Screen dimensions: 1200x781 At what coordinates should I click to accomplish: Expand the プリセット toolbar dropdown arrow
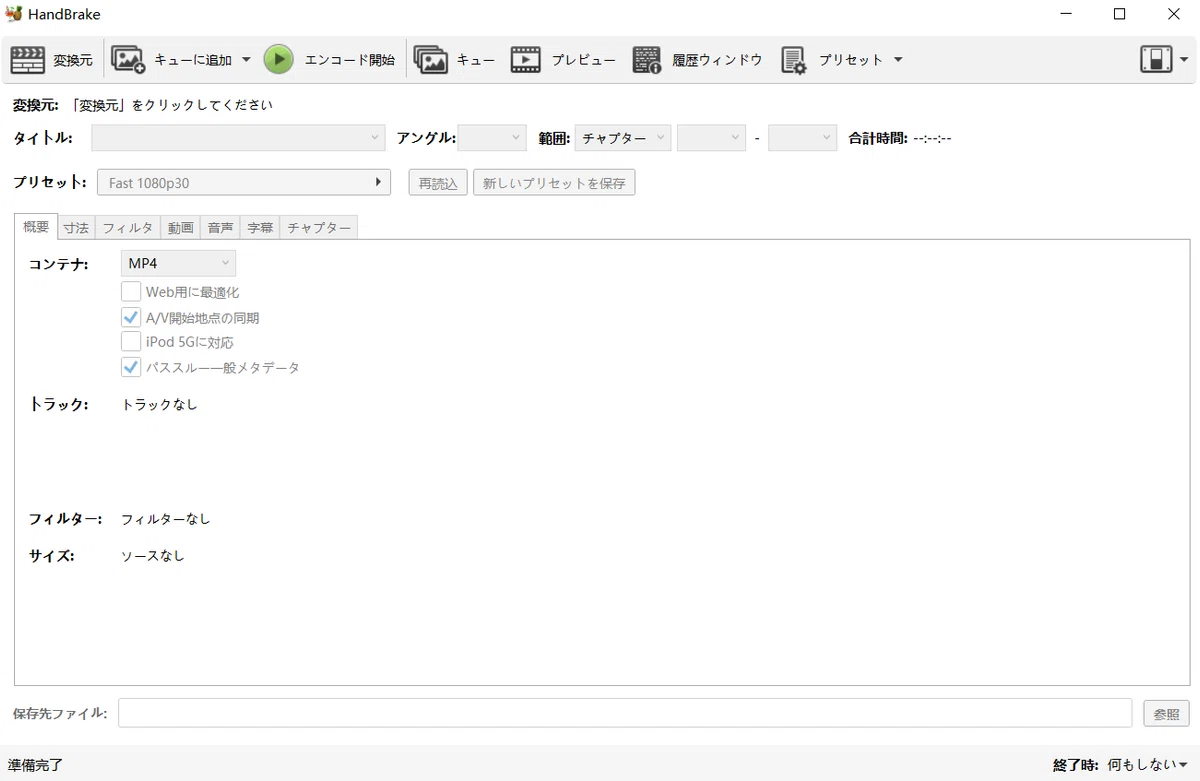point(897,60)
